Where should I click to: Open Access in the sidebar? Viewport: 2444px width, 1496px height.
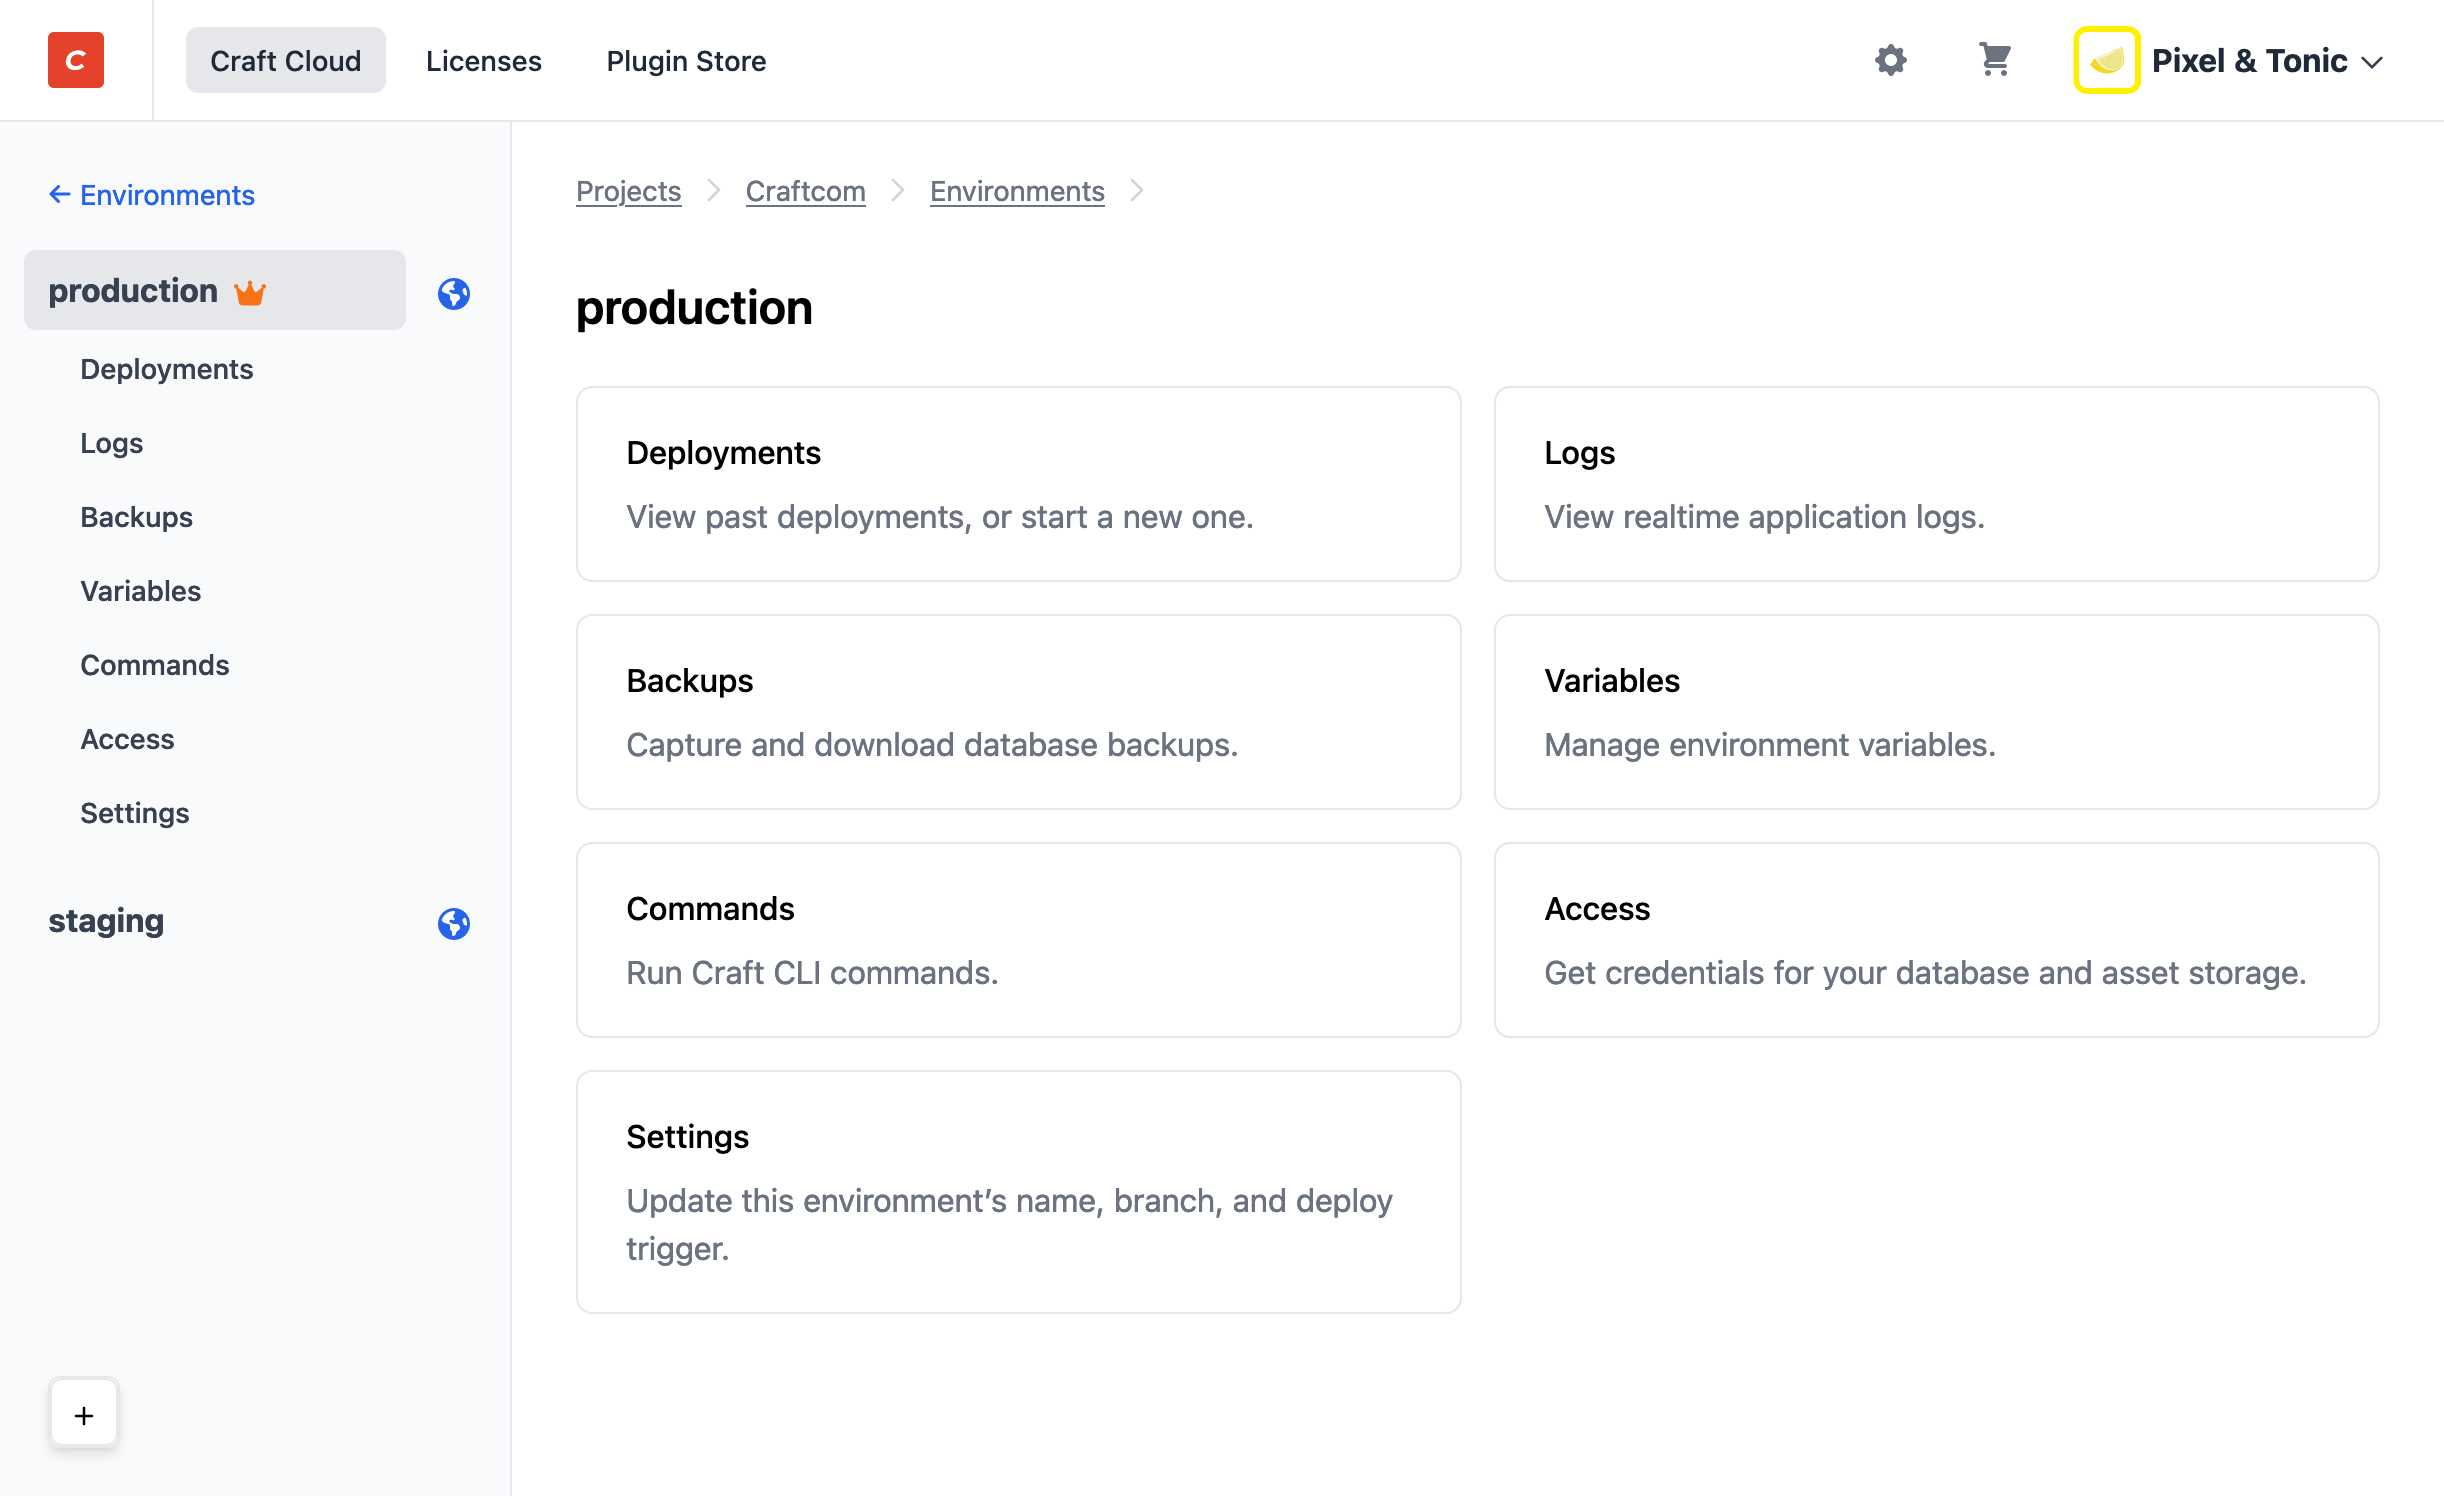128,739
